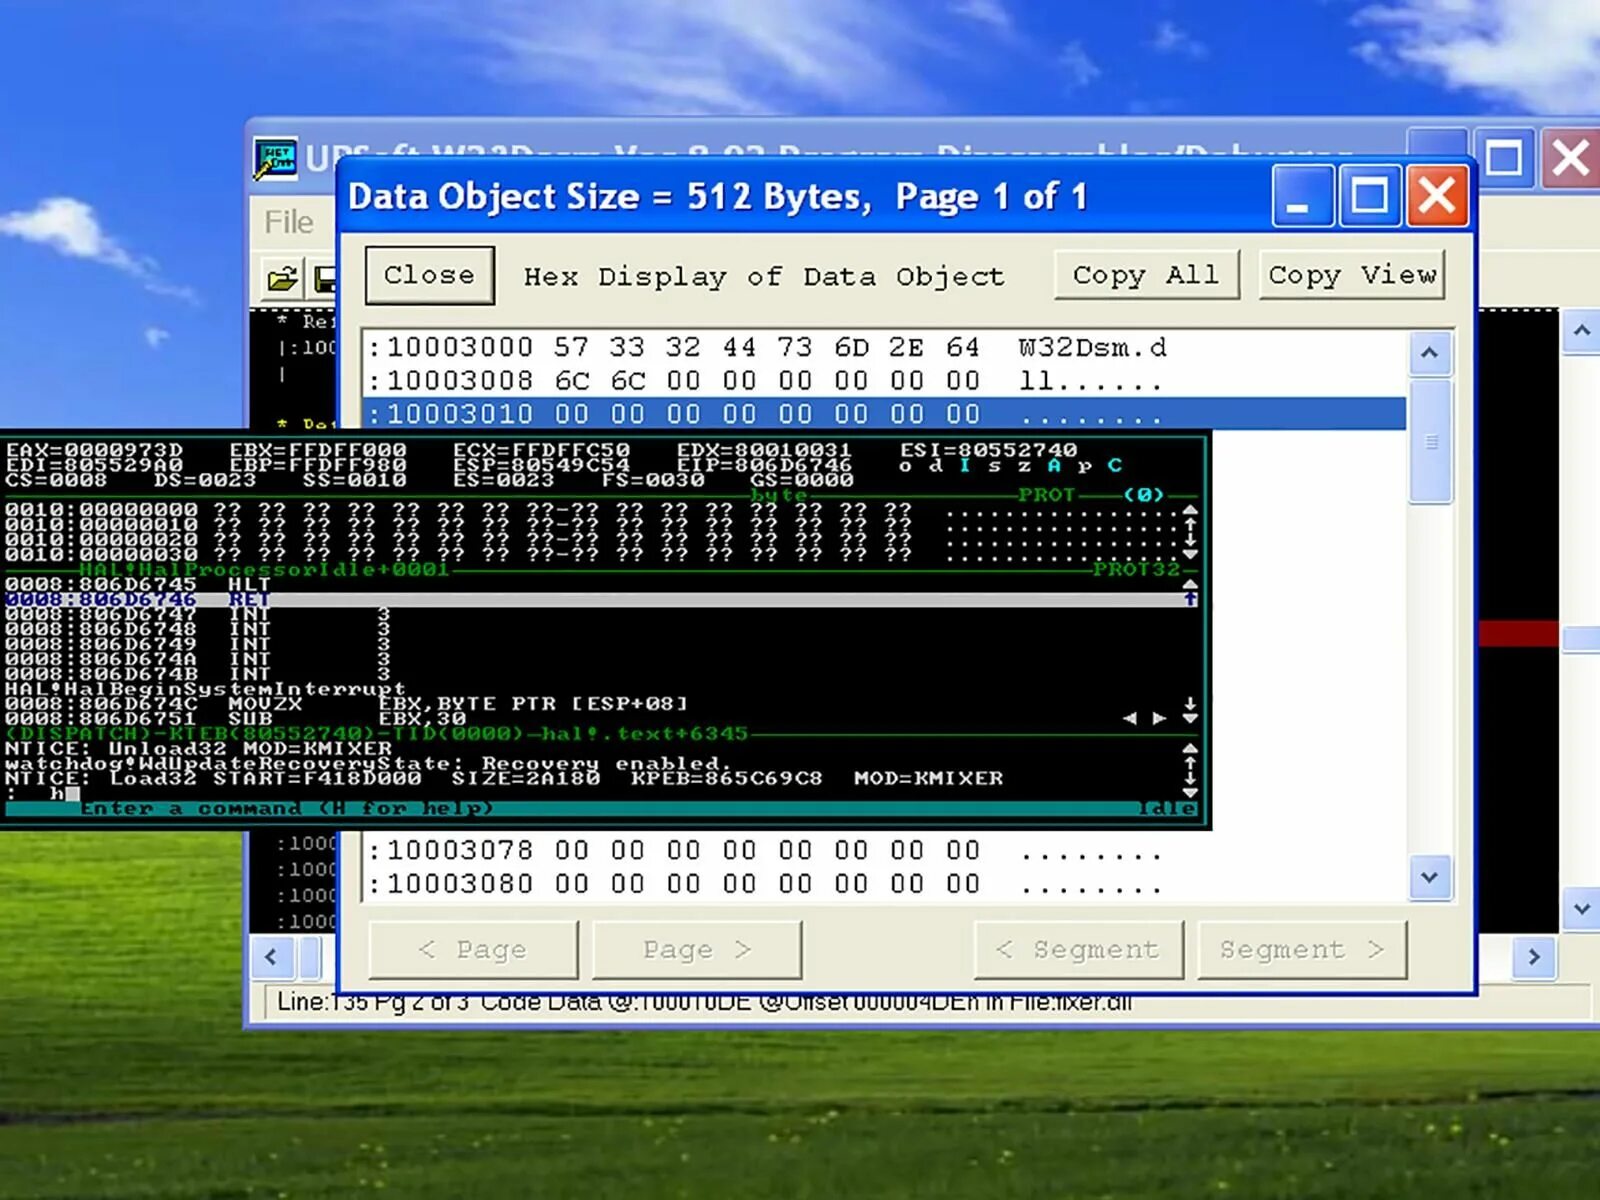Click the Copy All button
This screenshot has height=1200, width=1600.
(x=1146, y=275)
